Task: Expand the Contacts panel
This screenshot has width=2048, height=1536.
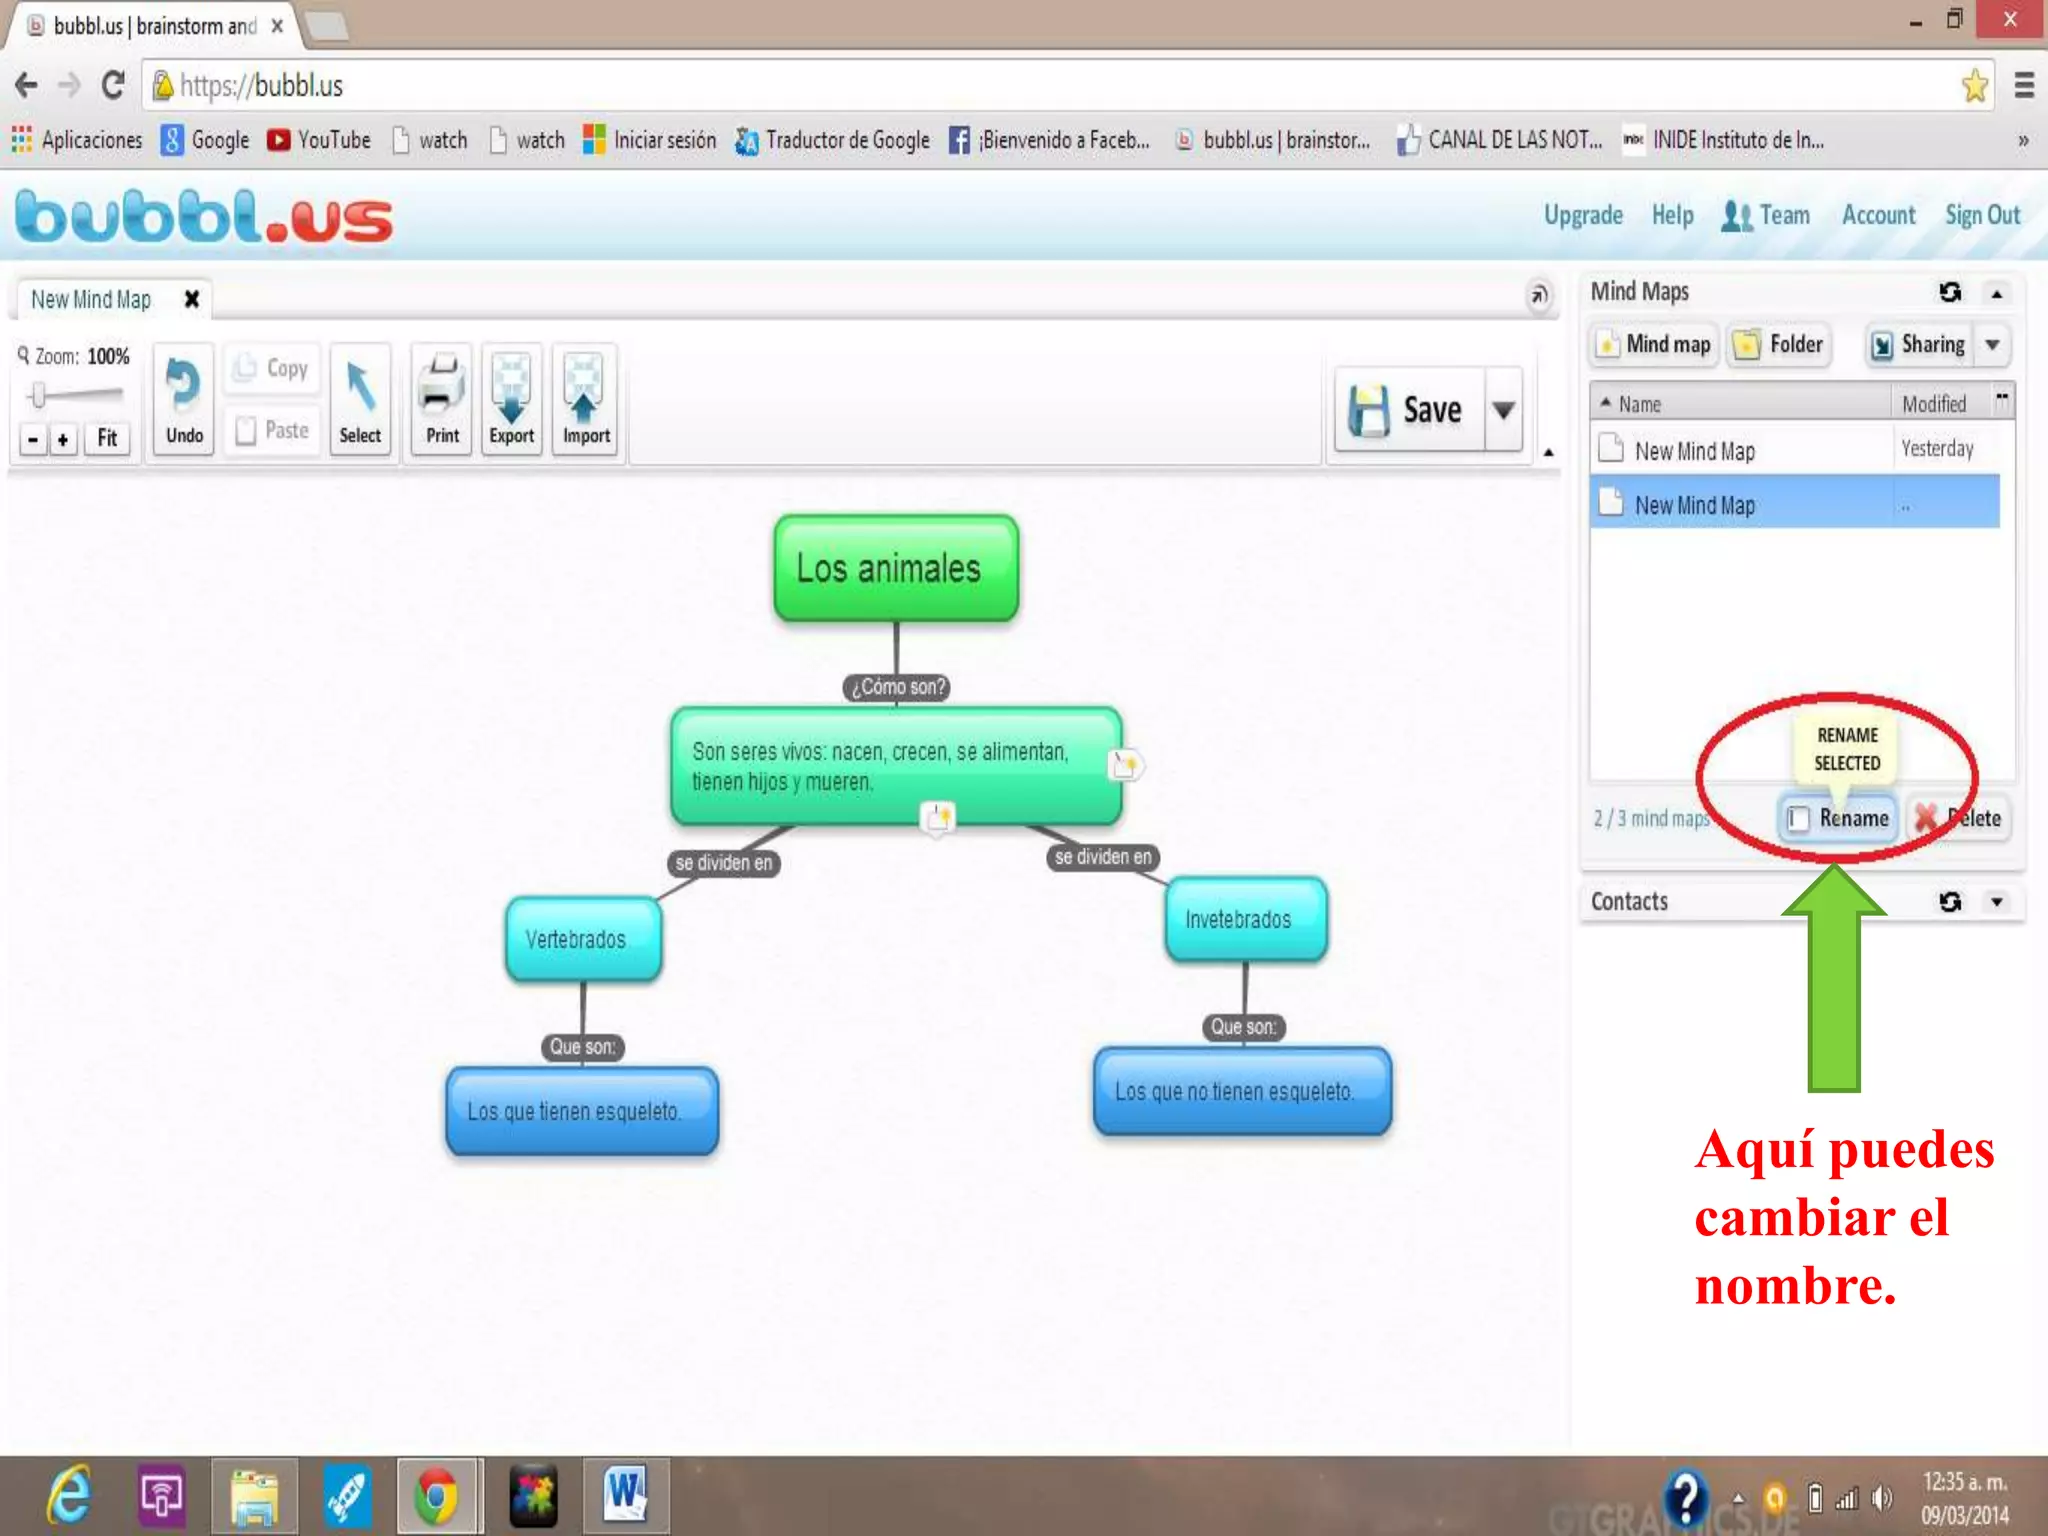Action: 1997,902
